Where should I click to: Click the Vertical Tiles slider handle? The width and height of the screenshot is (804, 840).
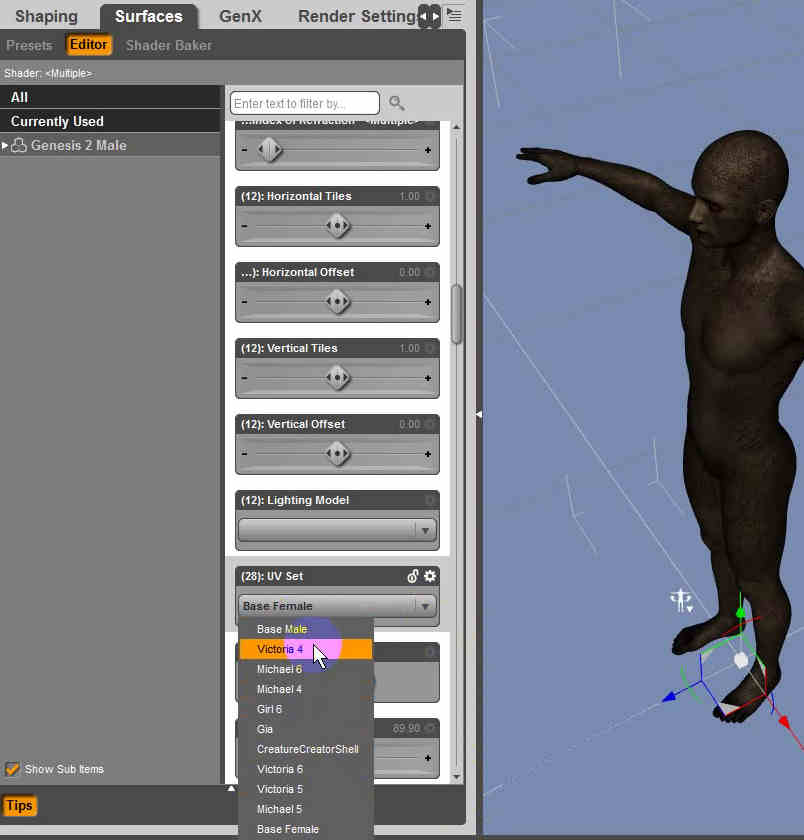(337, 378)
